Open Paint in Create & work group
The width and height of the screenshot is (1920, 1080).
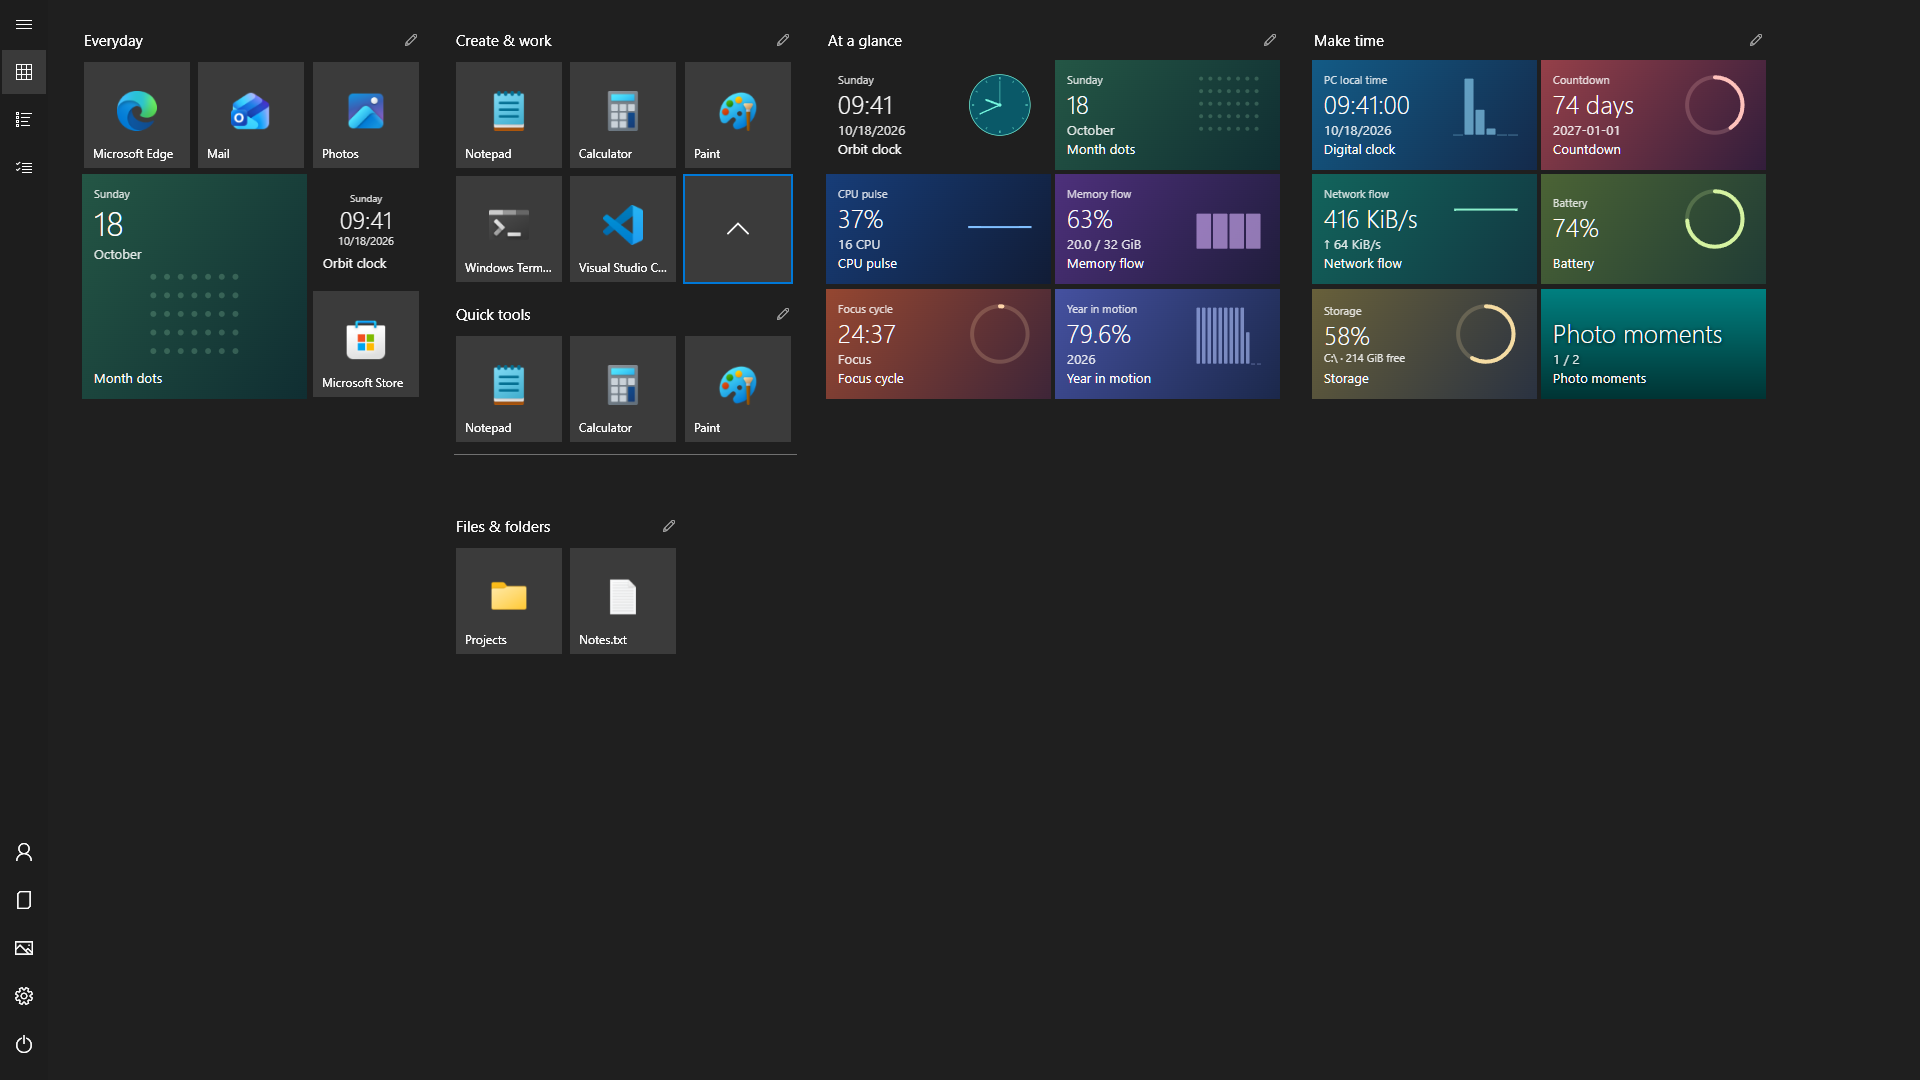(738, 115)
